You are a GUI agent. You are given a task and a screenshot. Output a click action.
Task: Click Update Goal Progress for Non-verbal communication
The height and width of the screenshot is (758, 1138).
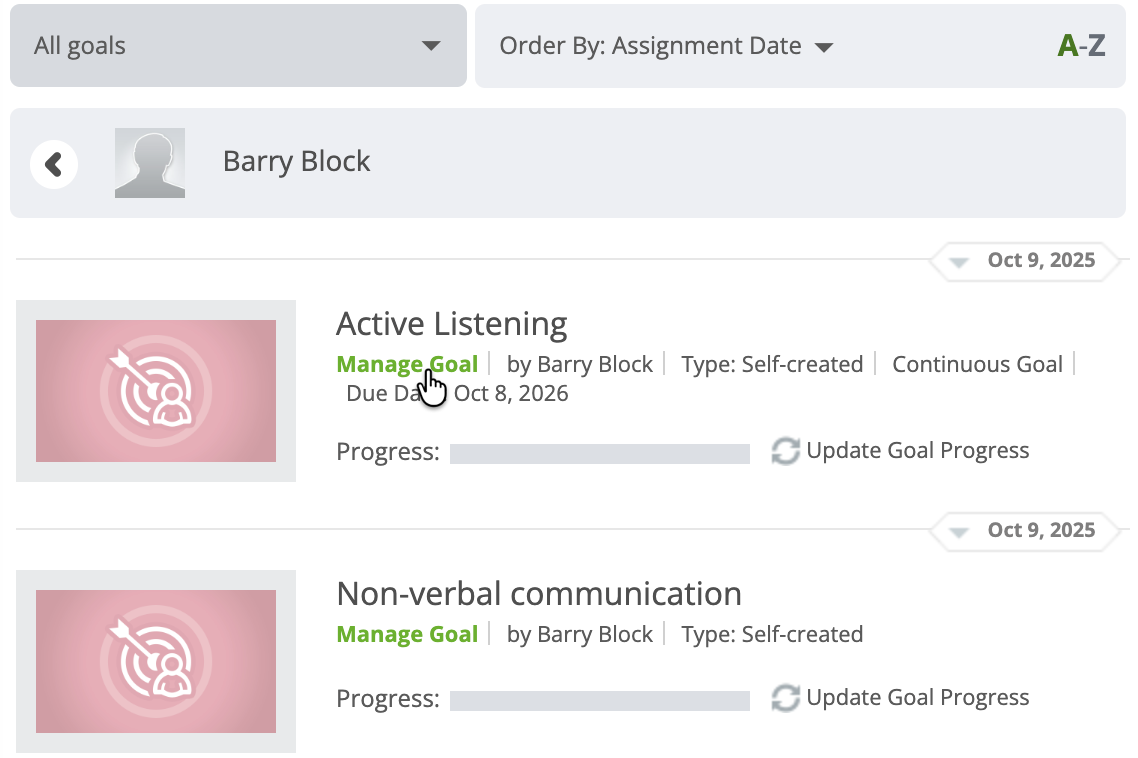917,698
